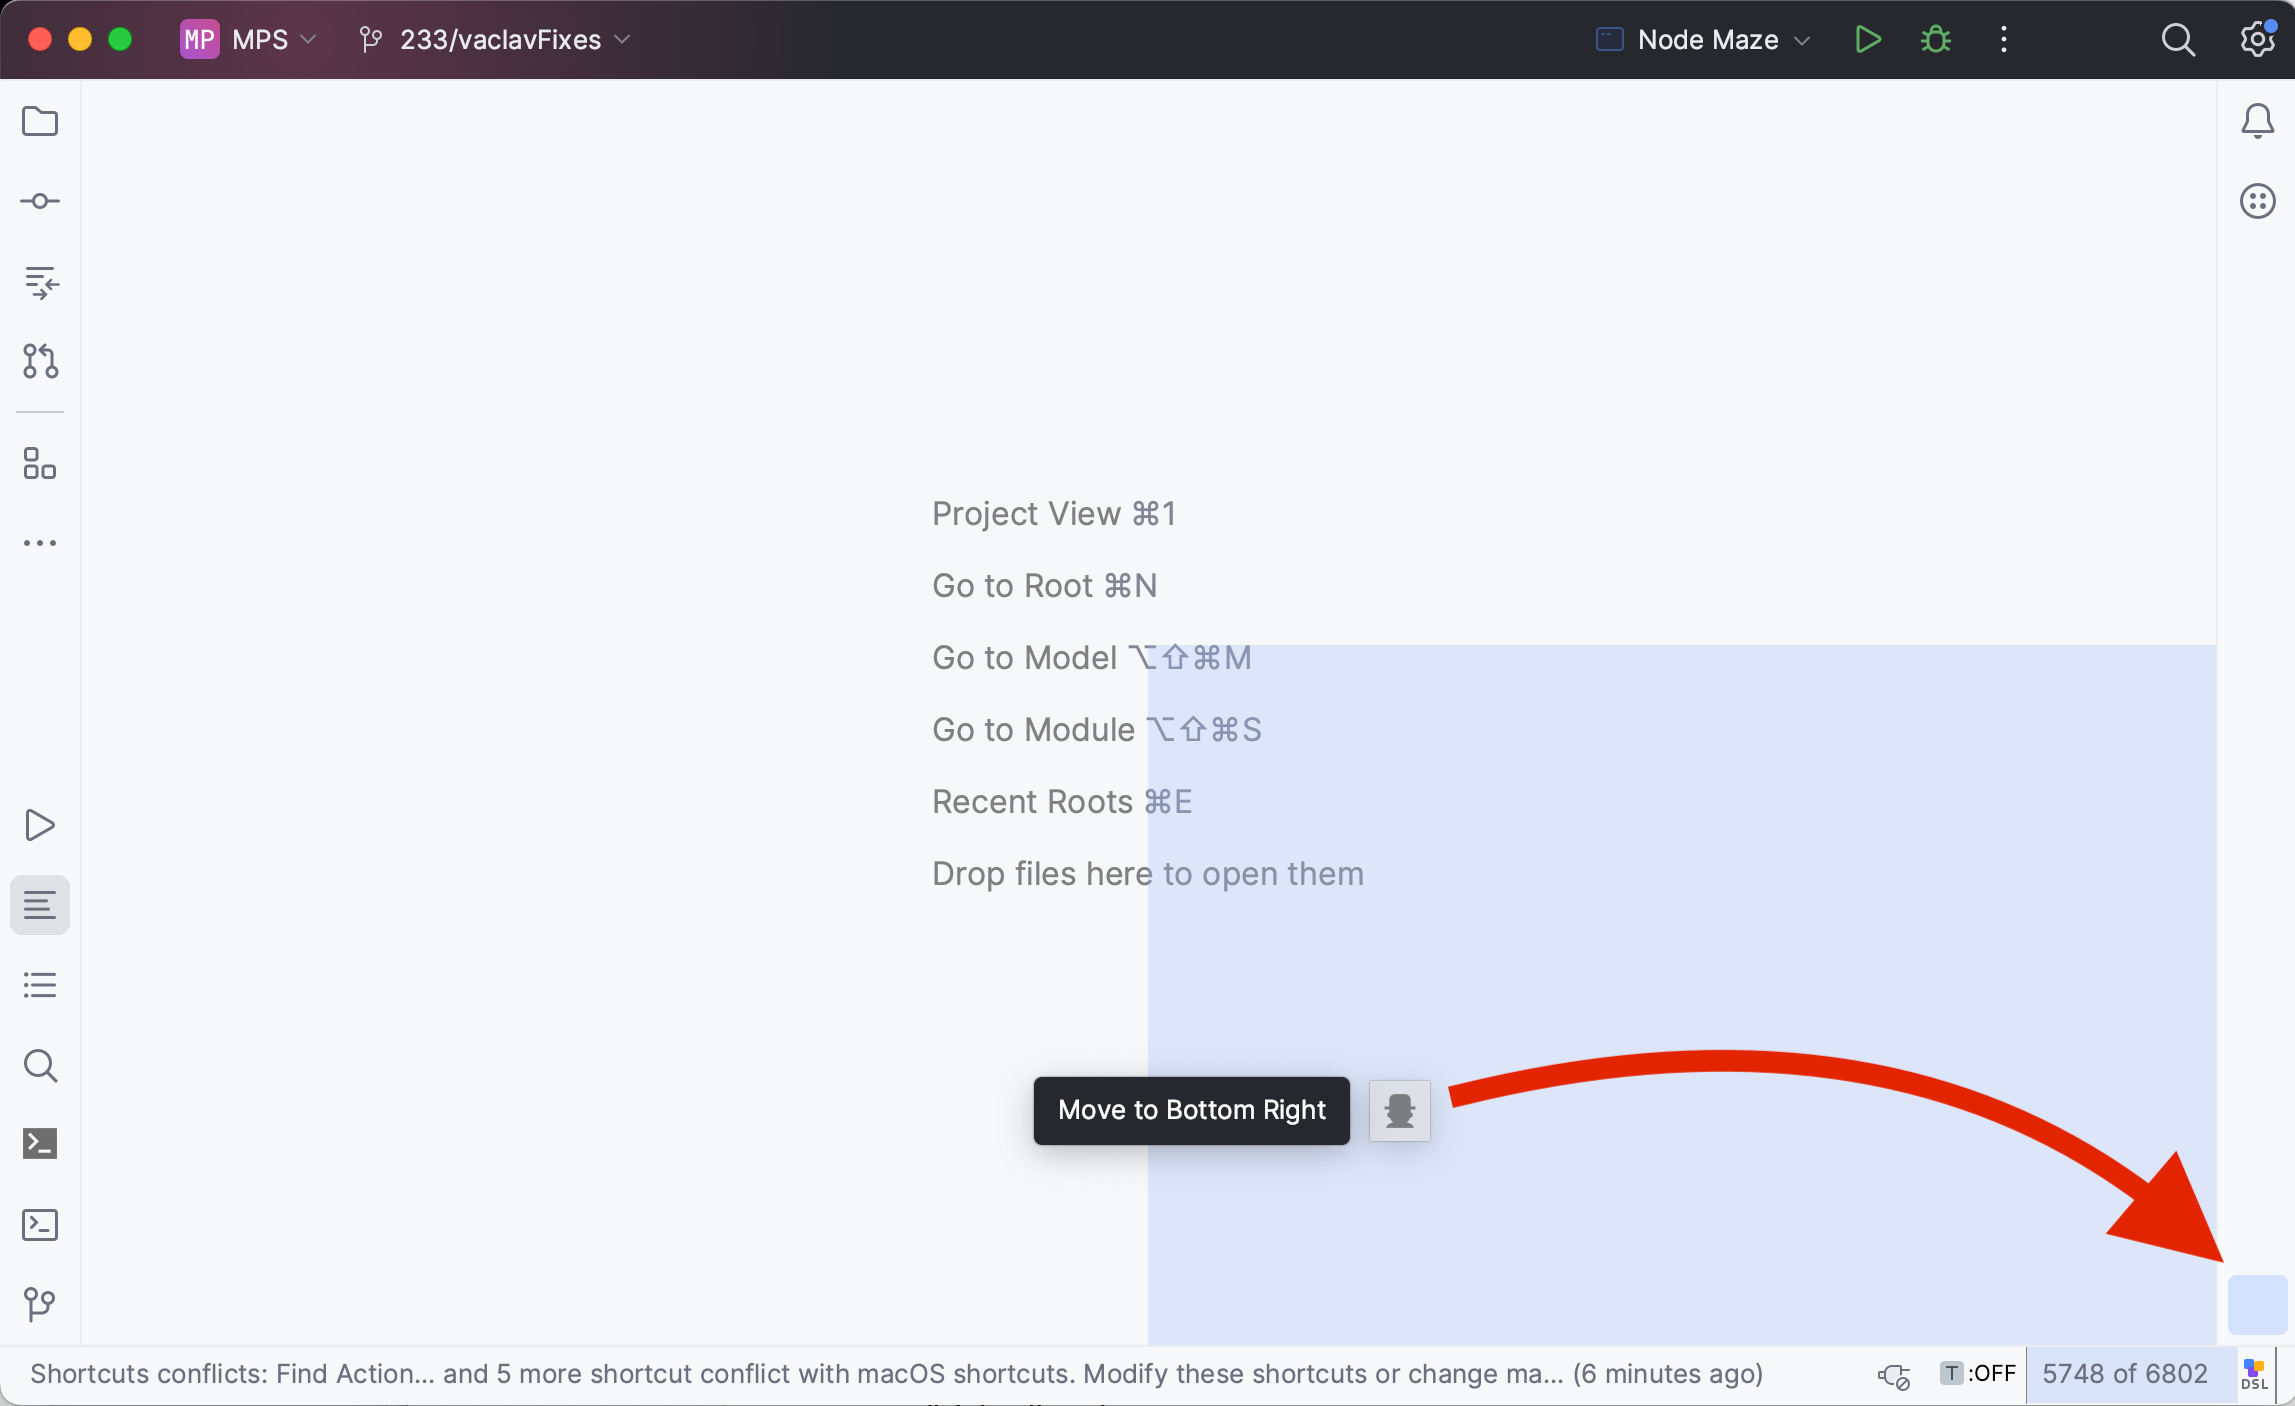Open the Search everywhere icon
This screenshot has height=1406, width=2295.
pyautogui.click(x=2177, y=39)
